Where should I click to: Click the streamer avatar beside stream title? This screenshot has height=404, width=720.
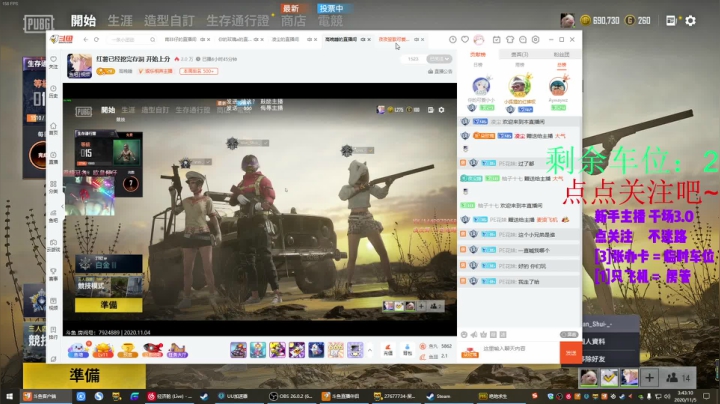point(79,66)
